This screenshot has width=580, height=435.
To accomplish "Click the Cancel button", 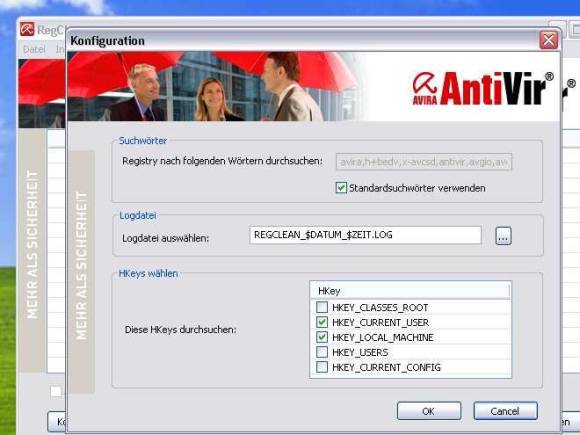I will pos(505,411).
